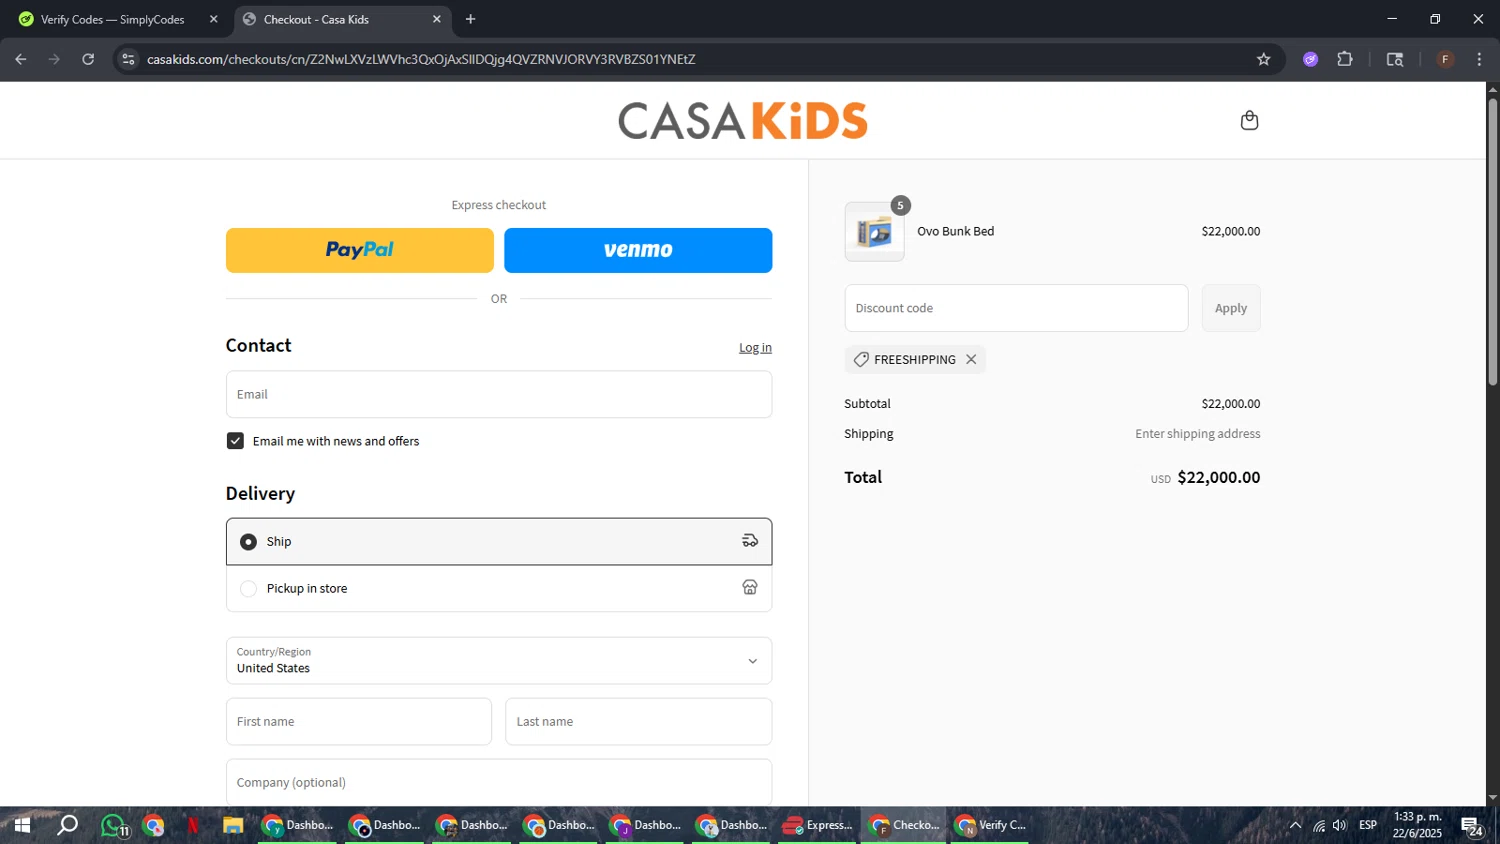Open the Chrome profile avatar
This screenshot has height=844, width=1500.
tap(1445, 59)
